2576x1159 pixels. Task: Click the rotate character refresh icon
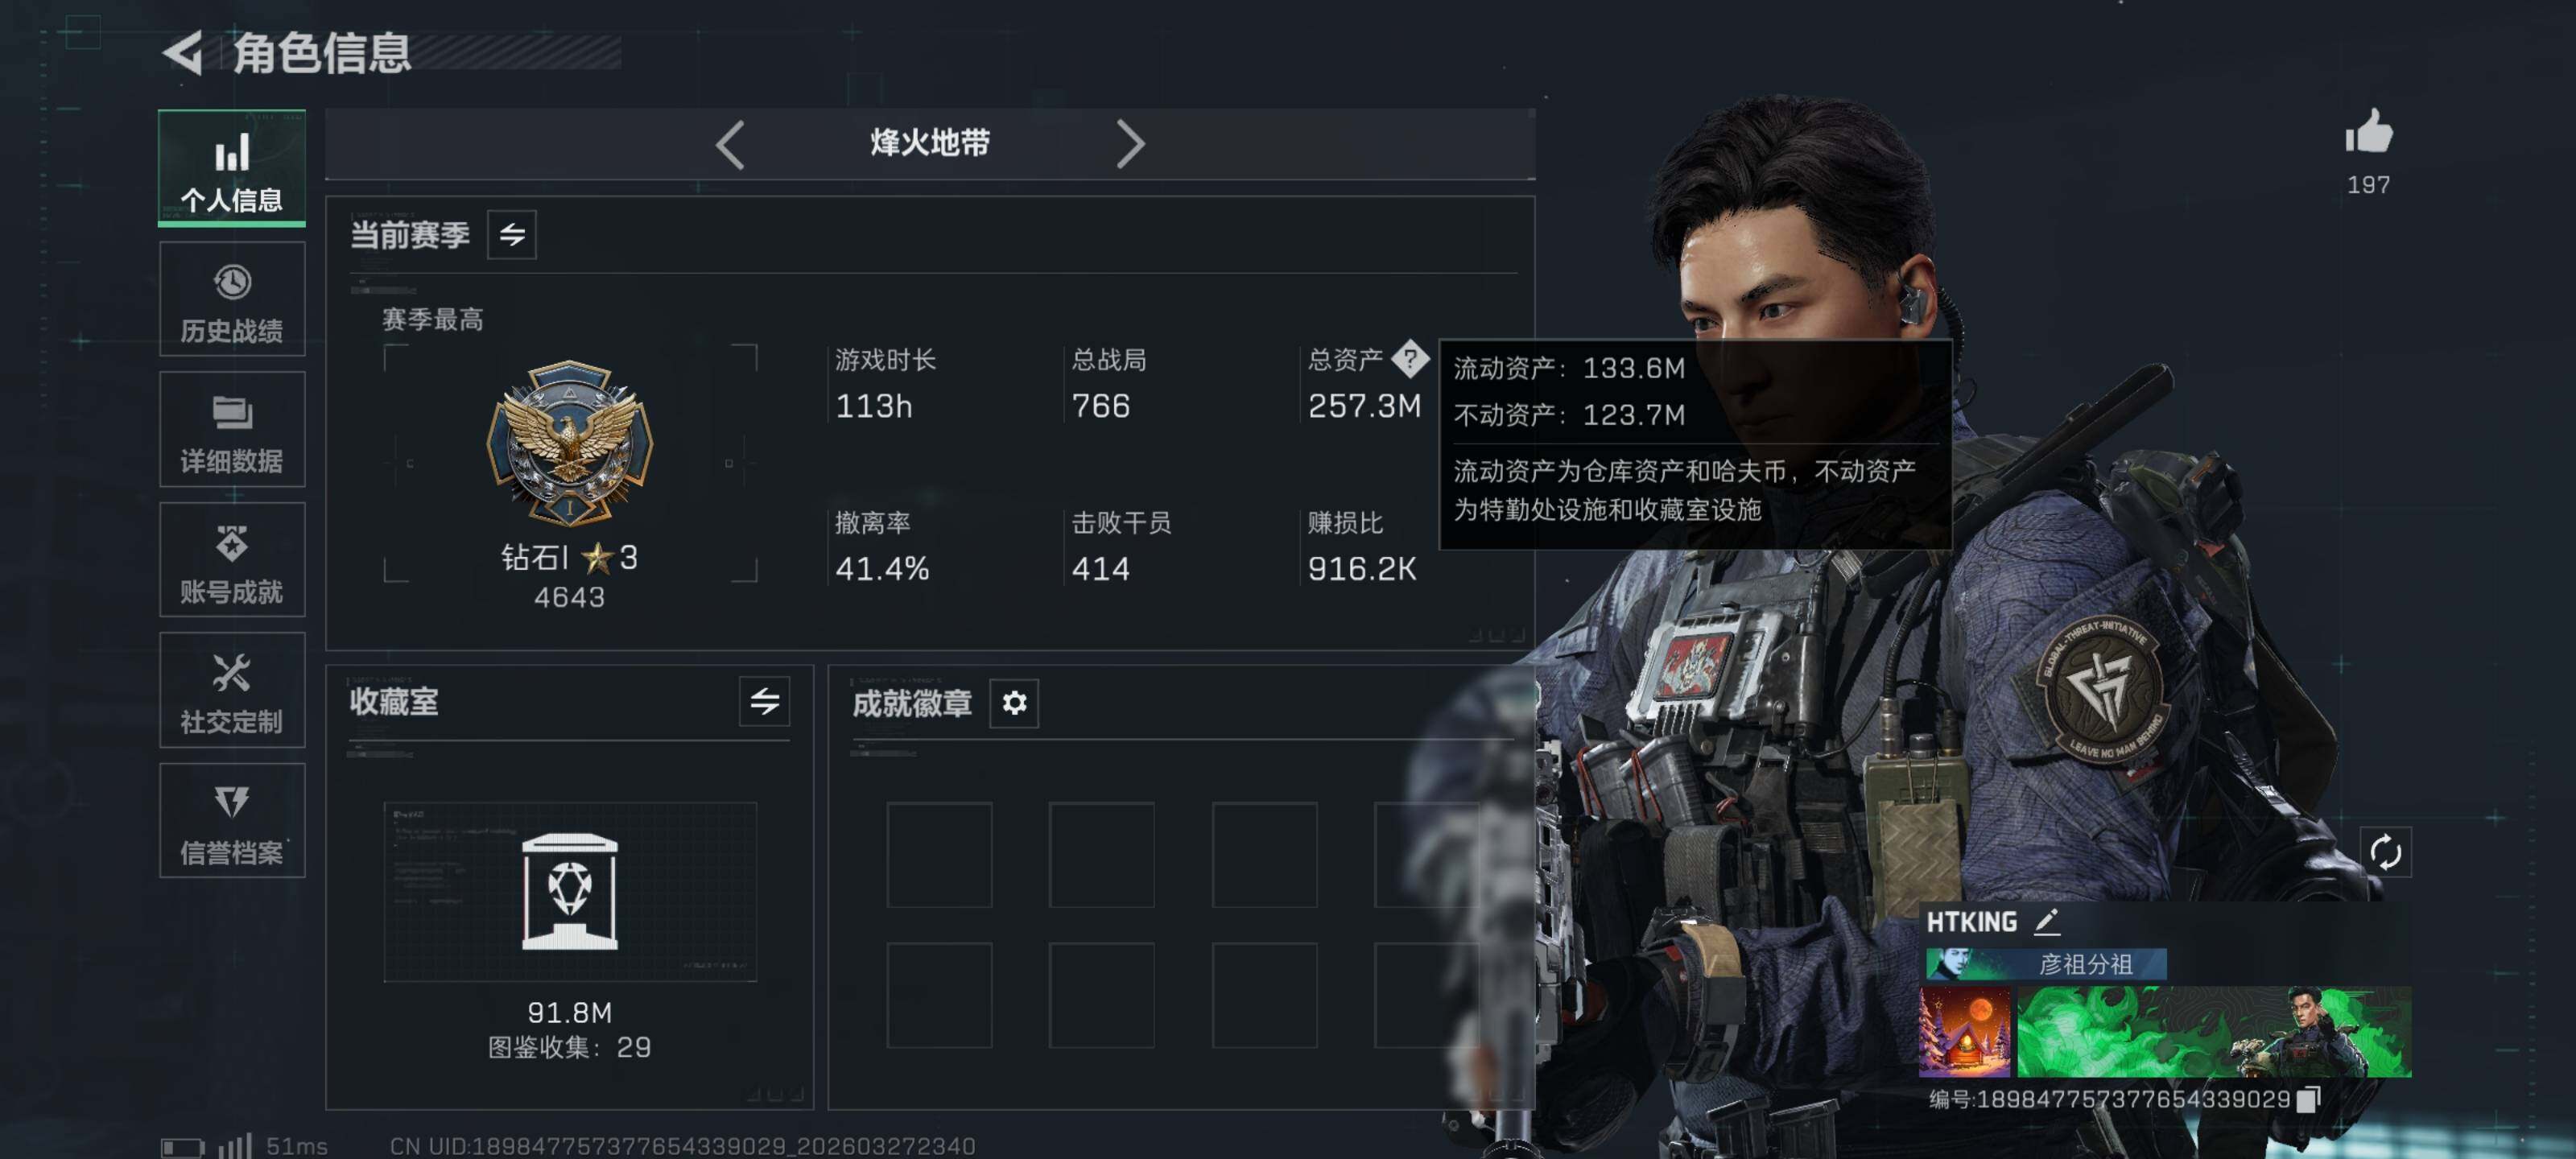[2385, 852]
